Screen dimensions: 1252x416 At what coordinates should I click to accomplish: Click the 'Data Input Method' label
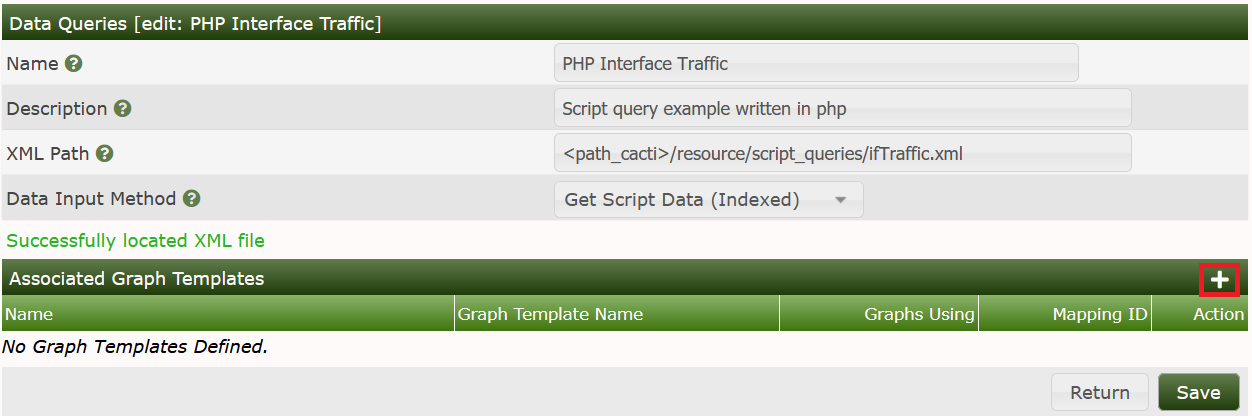tap(91, 199)
